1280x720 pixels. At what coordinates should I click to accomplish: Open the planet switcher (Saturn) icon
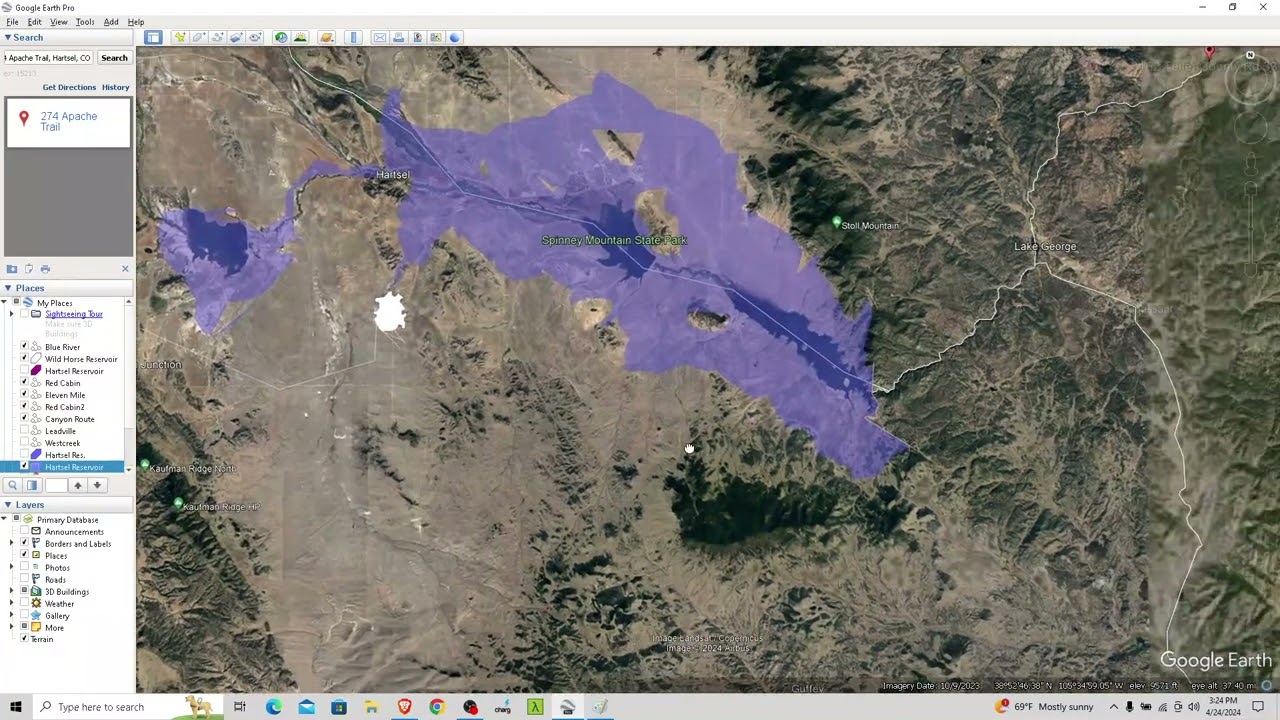point(326,37)
